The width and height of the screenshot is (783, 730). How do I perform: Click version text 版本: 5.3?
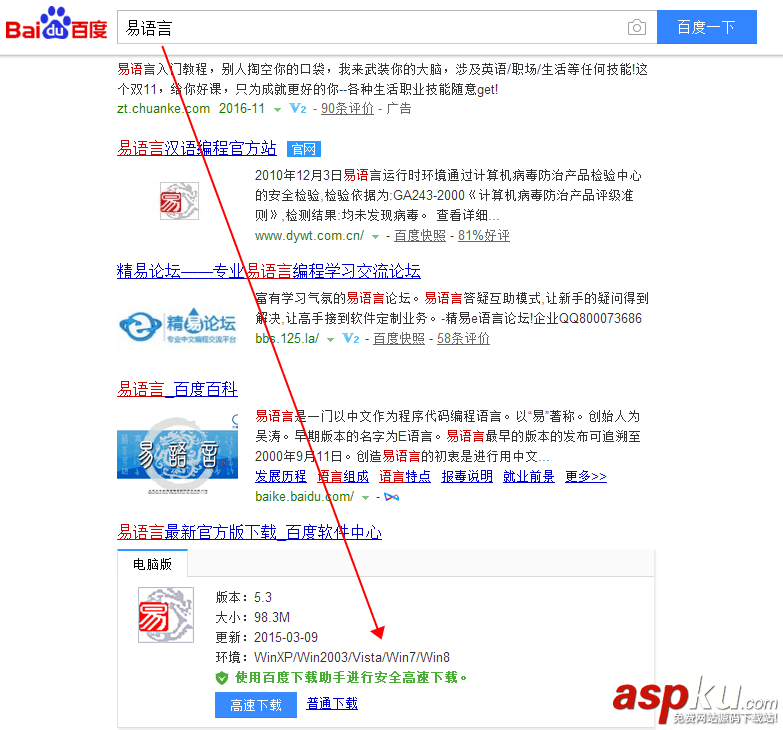(244, 597)
